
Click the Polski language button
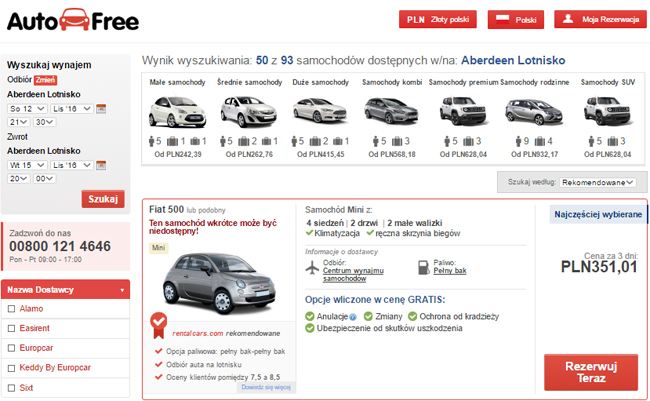(516, 19)
